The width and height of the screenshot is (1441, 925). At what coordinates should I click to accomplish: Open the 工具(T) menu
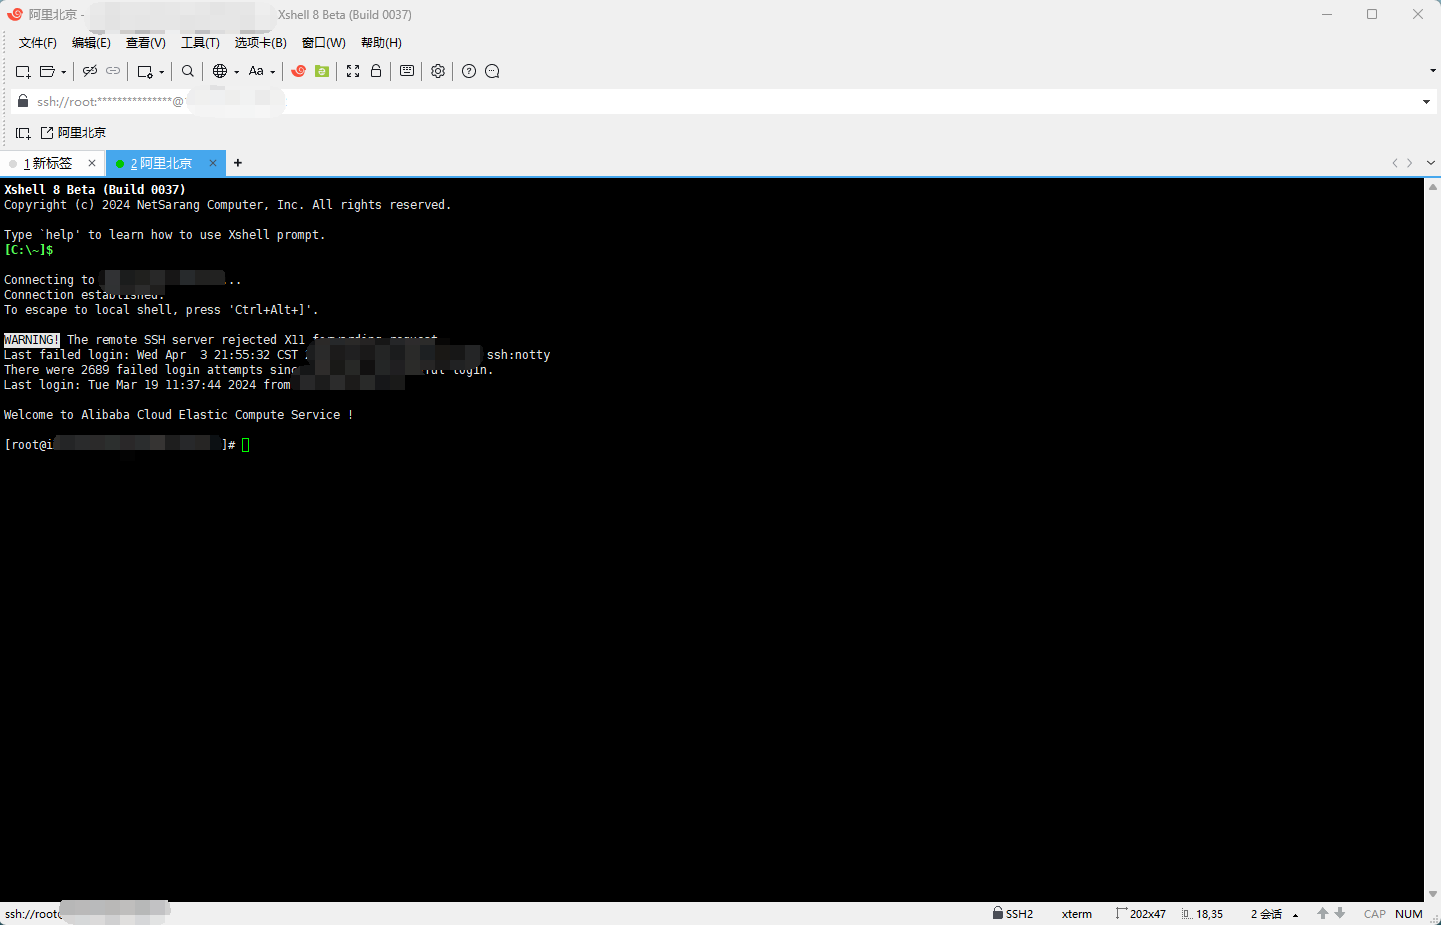click(x=199, y=42)
